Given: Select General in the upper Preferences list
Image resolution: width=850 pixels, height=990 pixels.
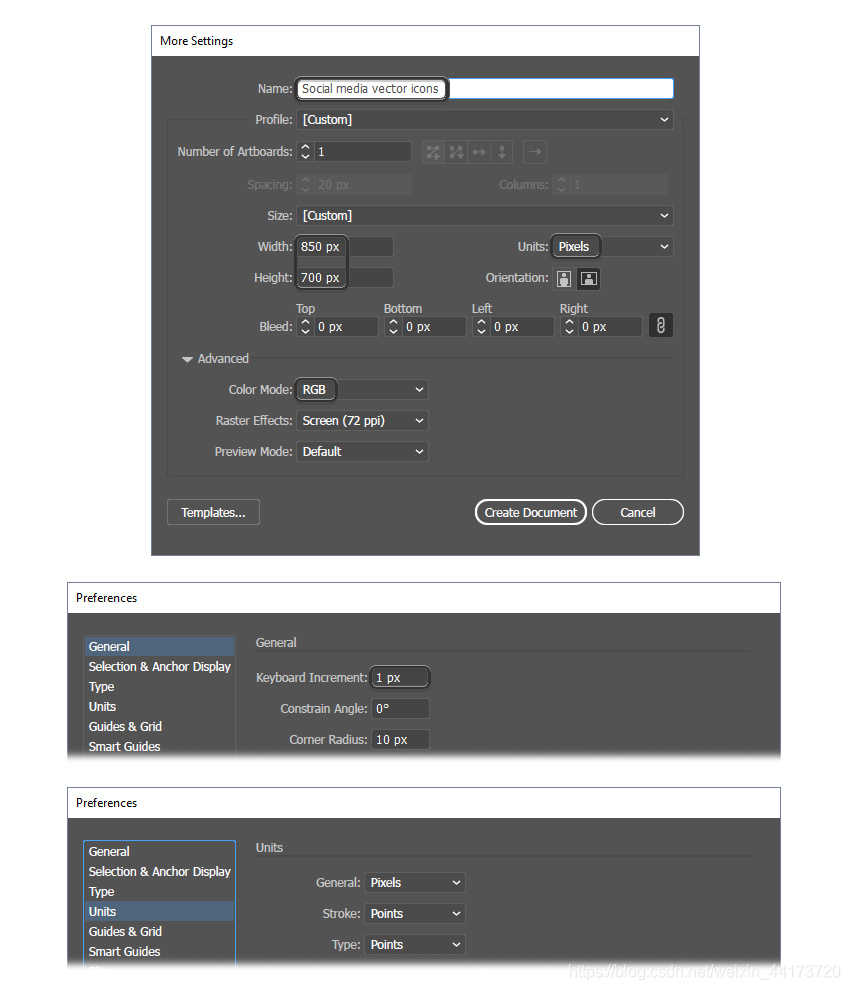Looking at the screenshot, I should pos(159,647).
